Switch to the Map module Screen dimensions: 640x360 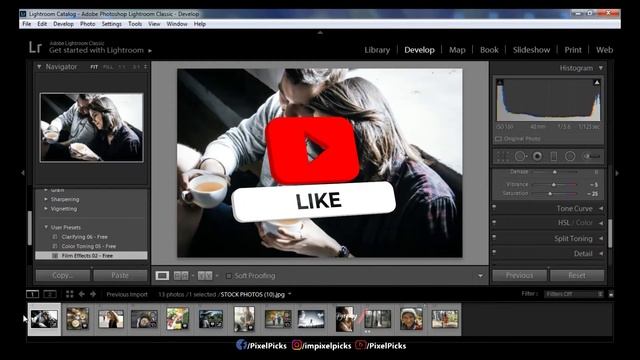pos(457,50)
